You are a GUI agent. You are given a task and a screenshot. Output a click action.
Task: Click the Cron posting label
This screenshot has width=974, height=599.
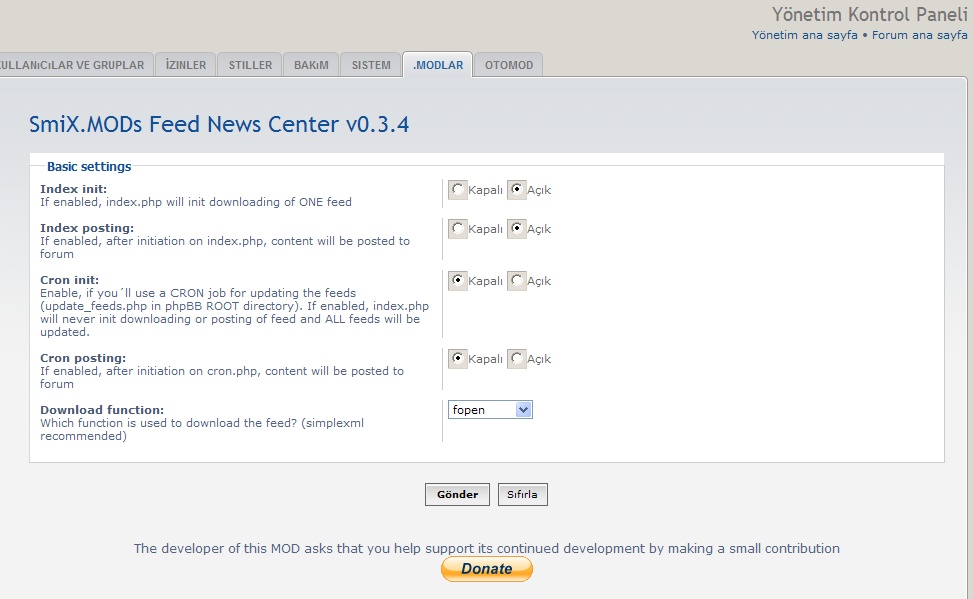click(83, 358)
